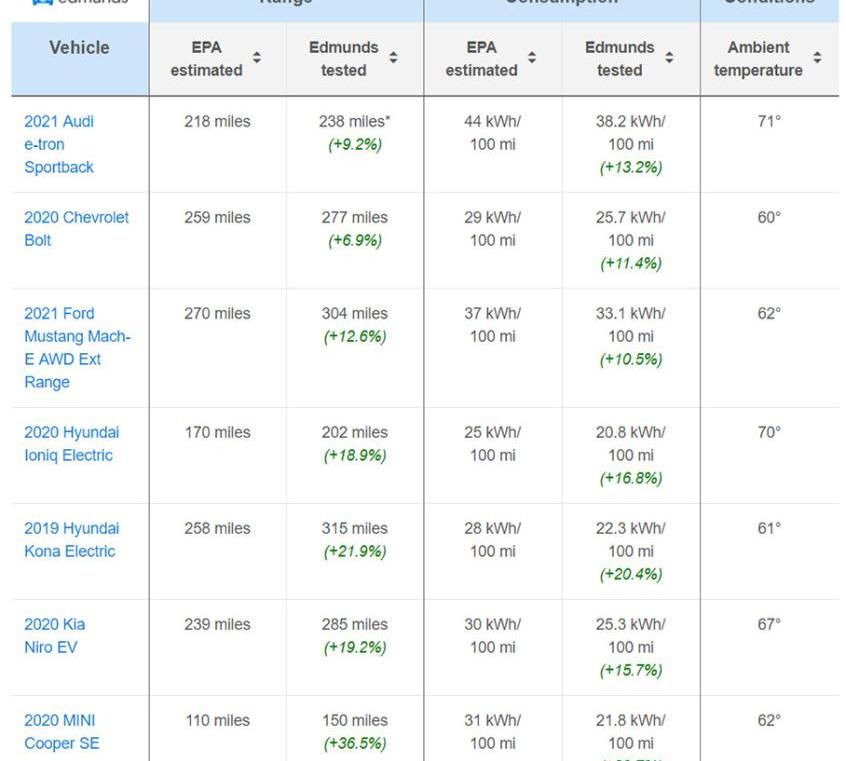This screenshot has width=846, height=761.
Task: Select the '44 kWh/ 100 mi' cell
Action: tap(493, 133)
